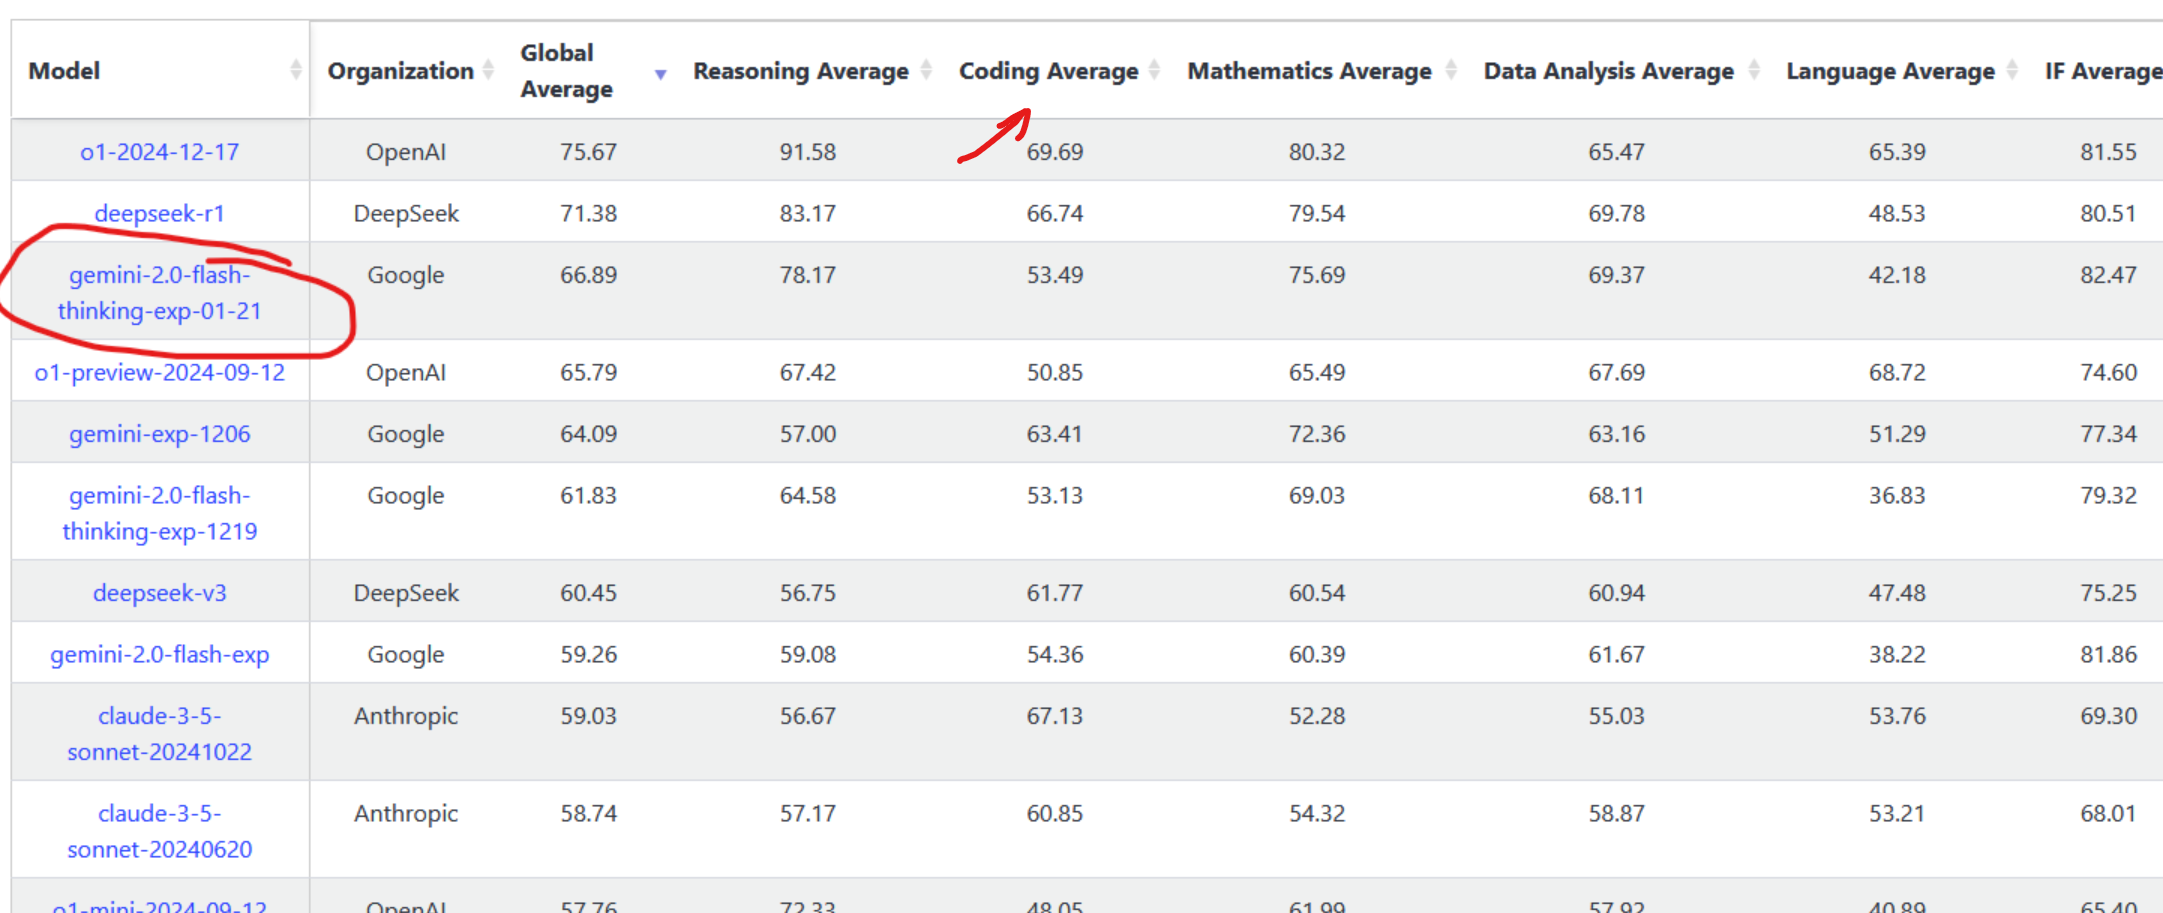Open the deepseek-v3 model link

[x=160, y=593]
